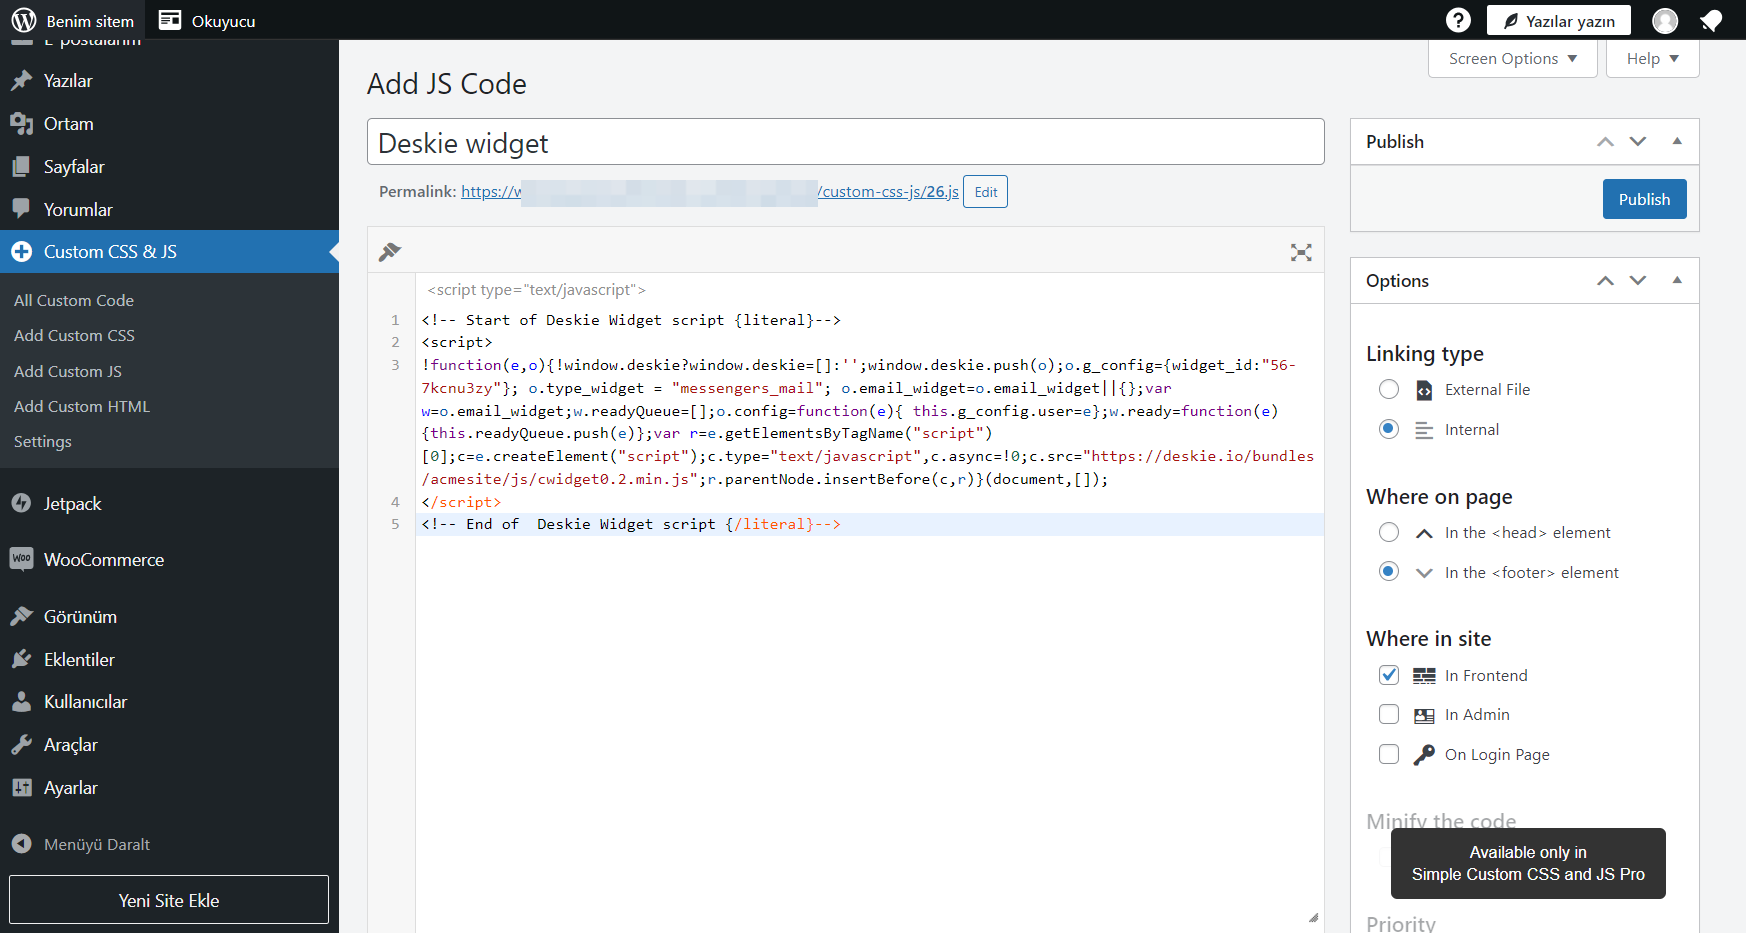Open the Help dropdown tab
This screenshot has height=933, width=1746.
tap(1652, 59)
